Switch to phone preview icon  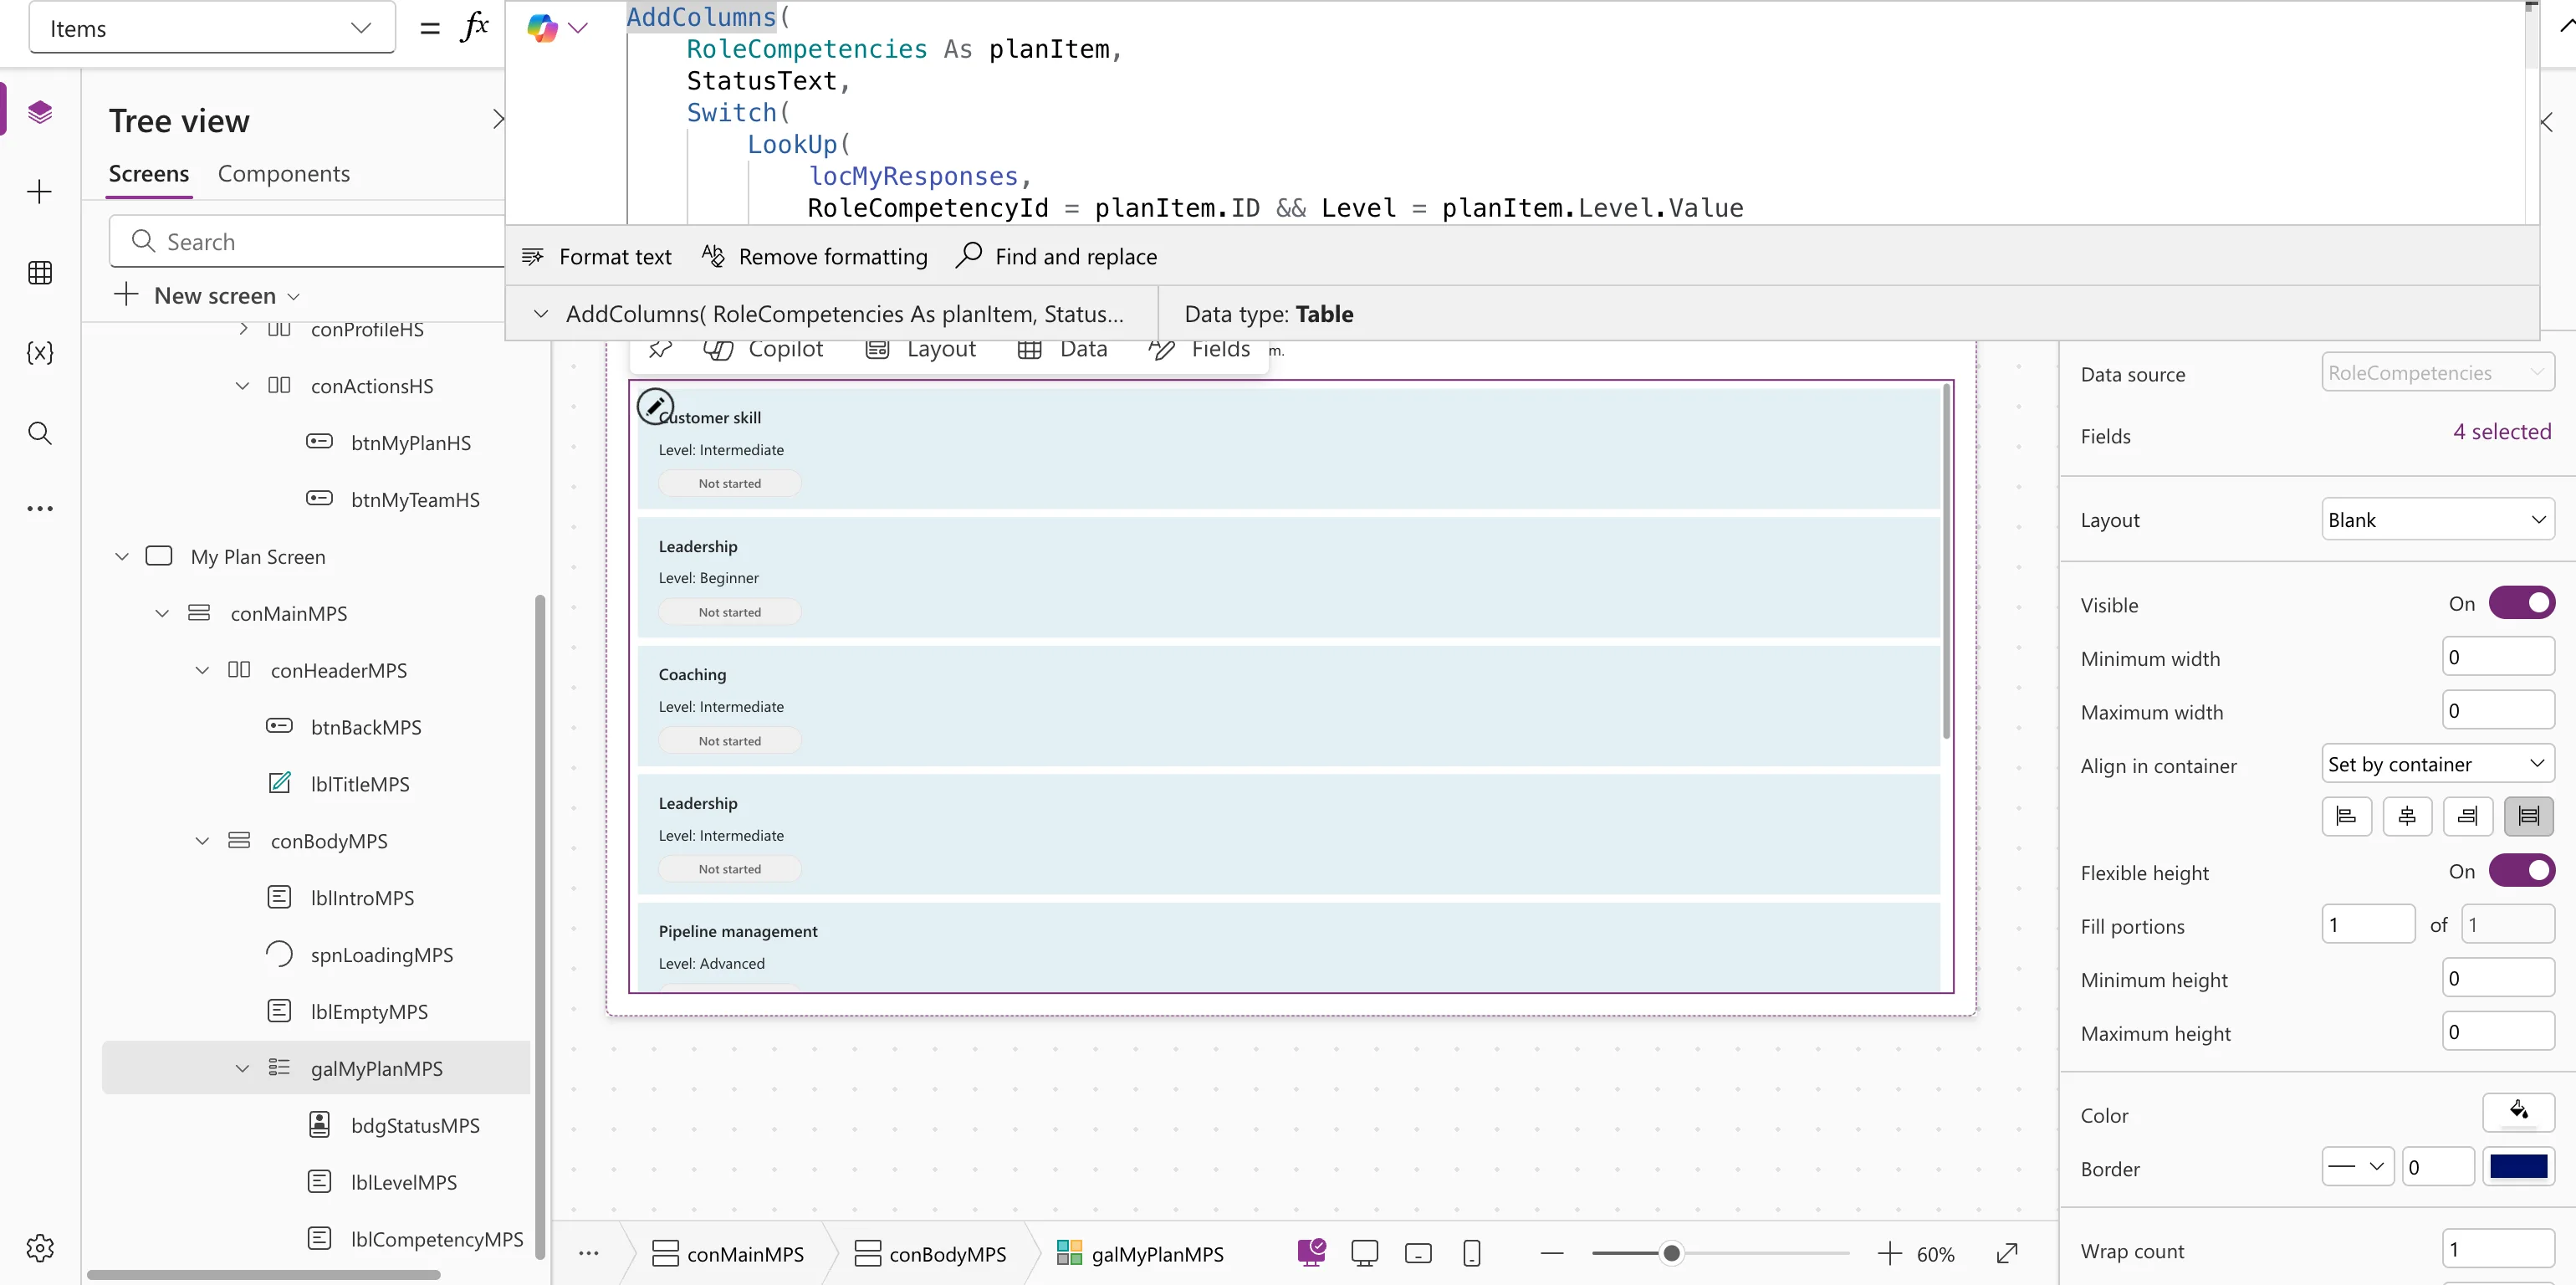pyautogui.click(x=1471, y=1253)
